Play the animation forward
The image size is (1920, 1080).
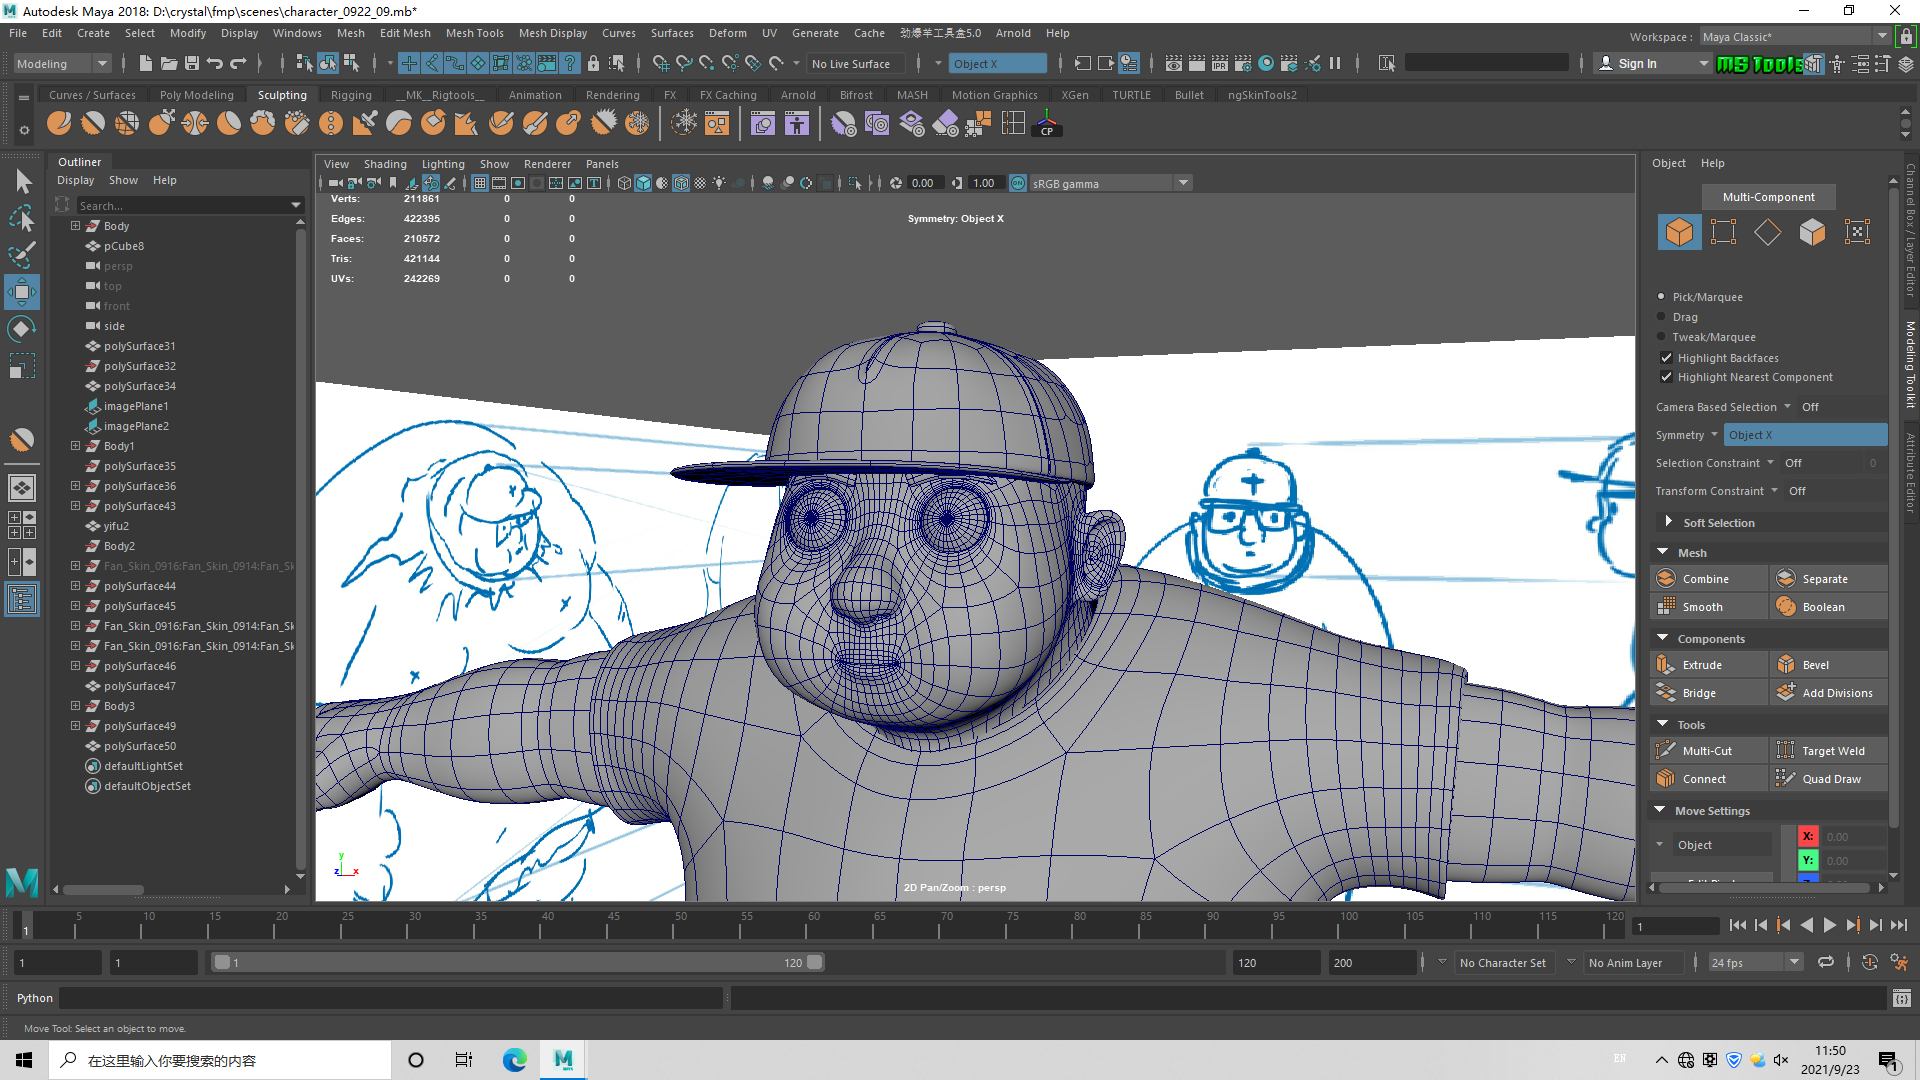(1829, 925)
